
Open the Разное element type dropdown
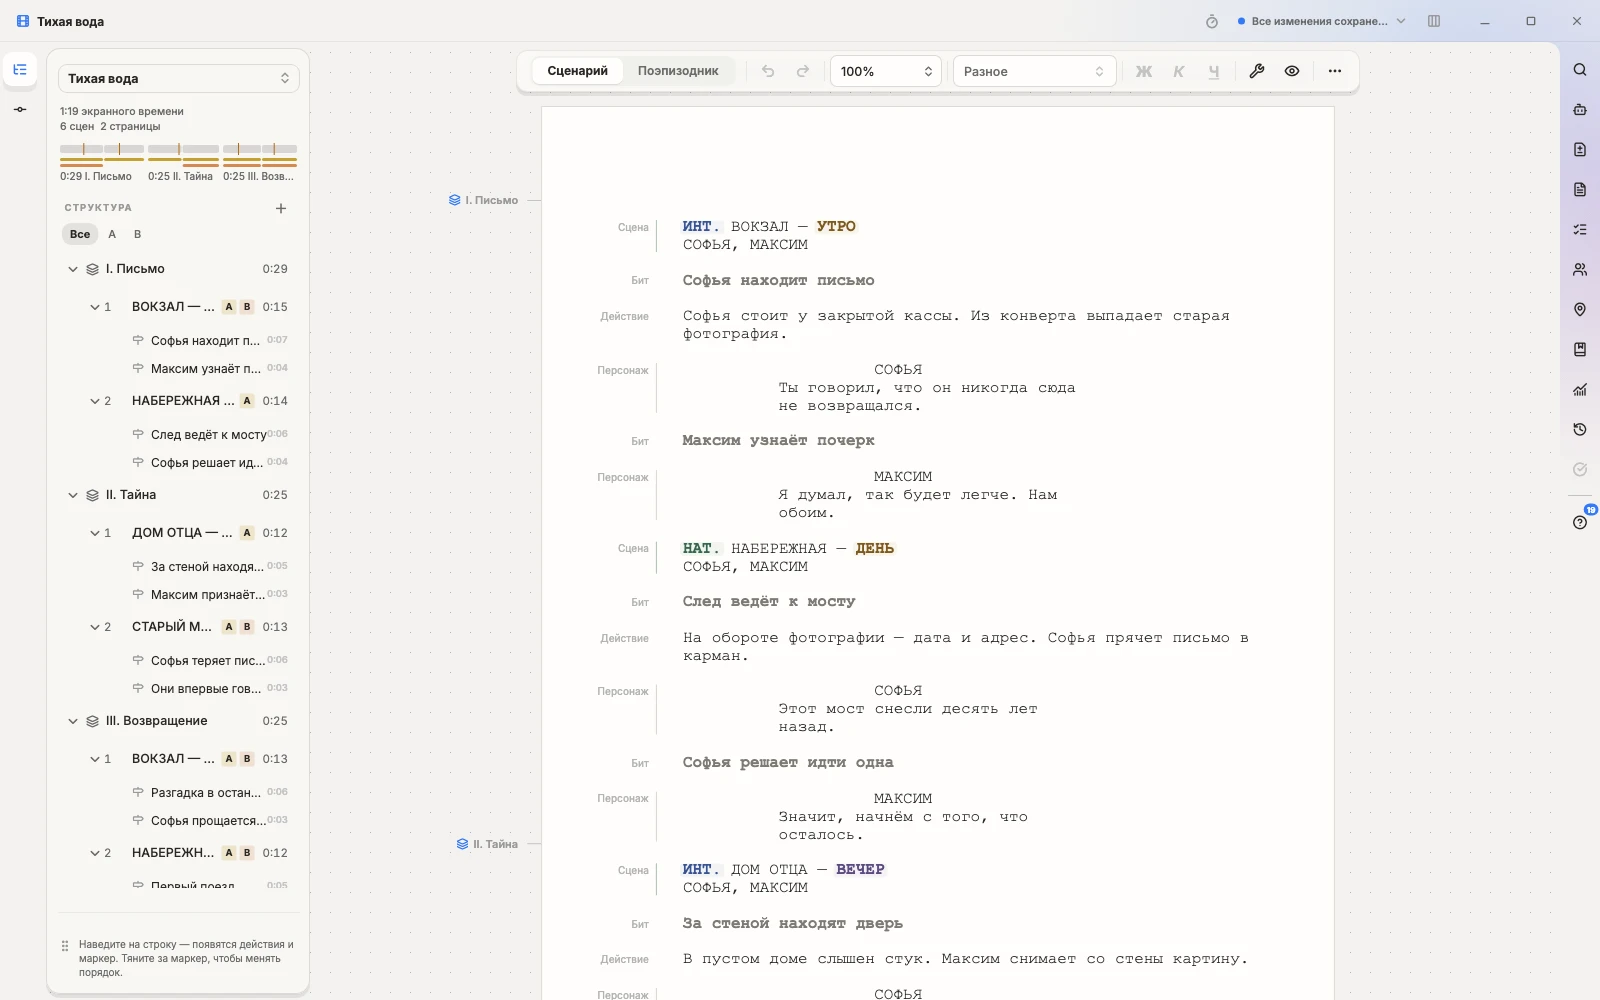1034,71
